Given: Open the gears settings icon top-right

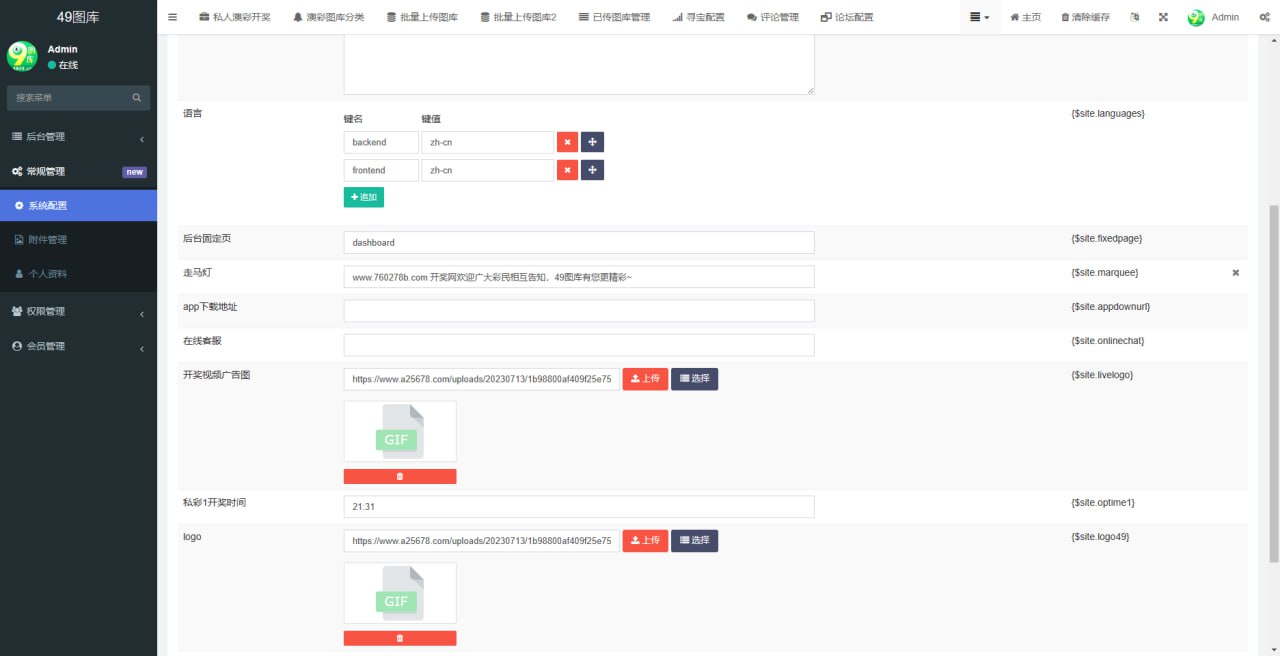Looking at the screenshot, I should [1264, 16].
